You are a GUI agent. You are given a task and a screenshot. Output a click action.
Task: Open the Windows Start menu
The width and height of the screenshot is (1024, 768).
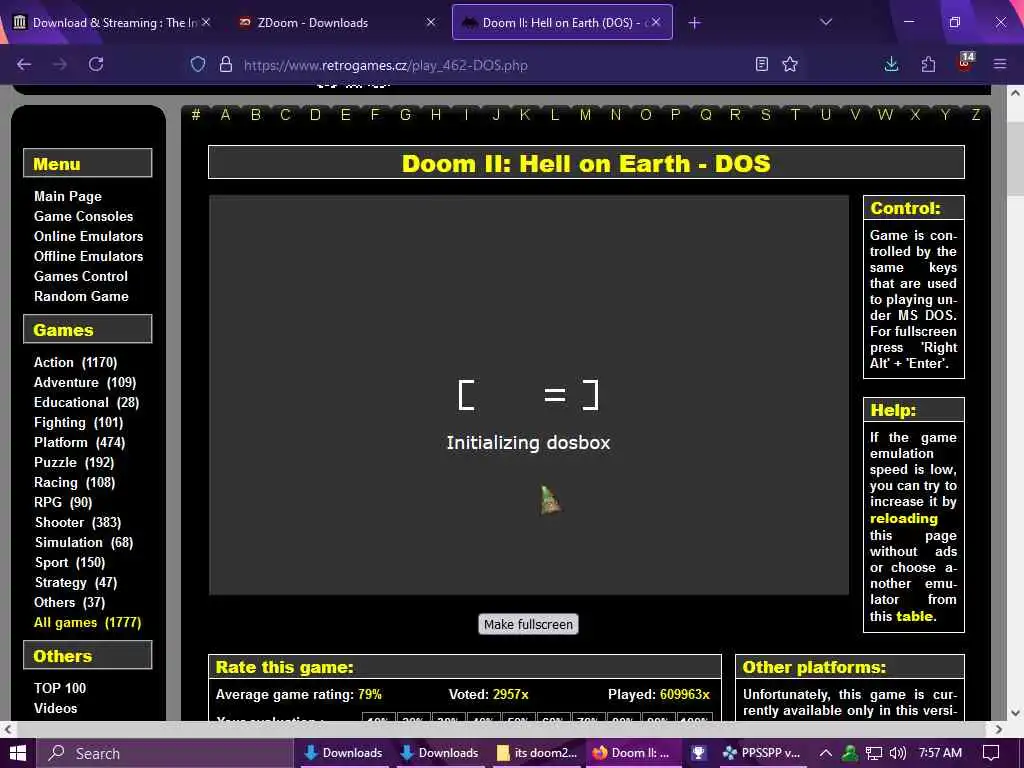coord(18,753)
